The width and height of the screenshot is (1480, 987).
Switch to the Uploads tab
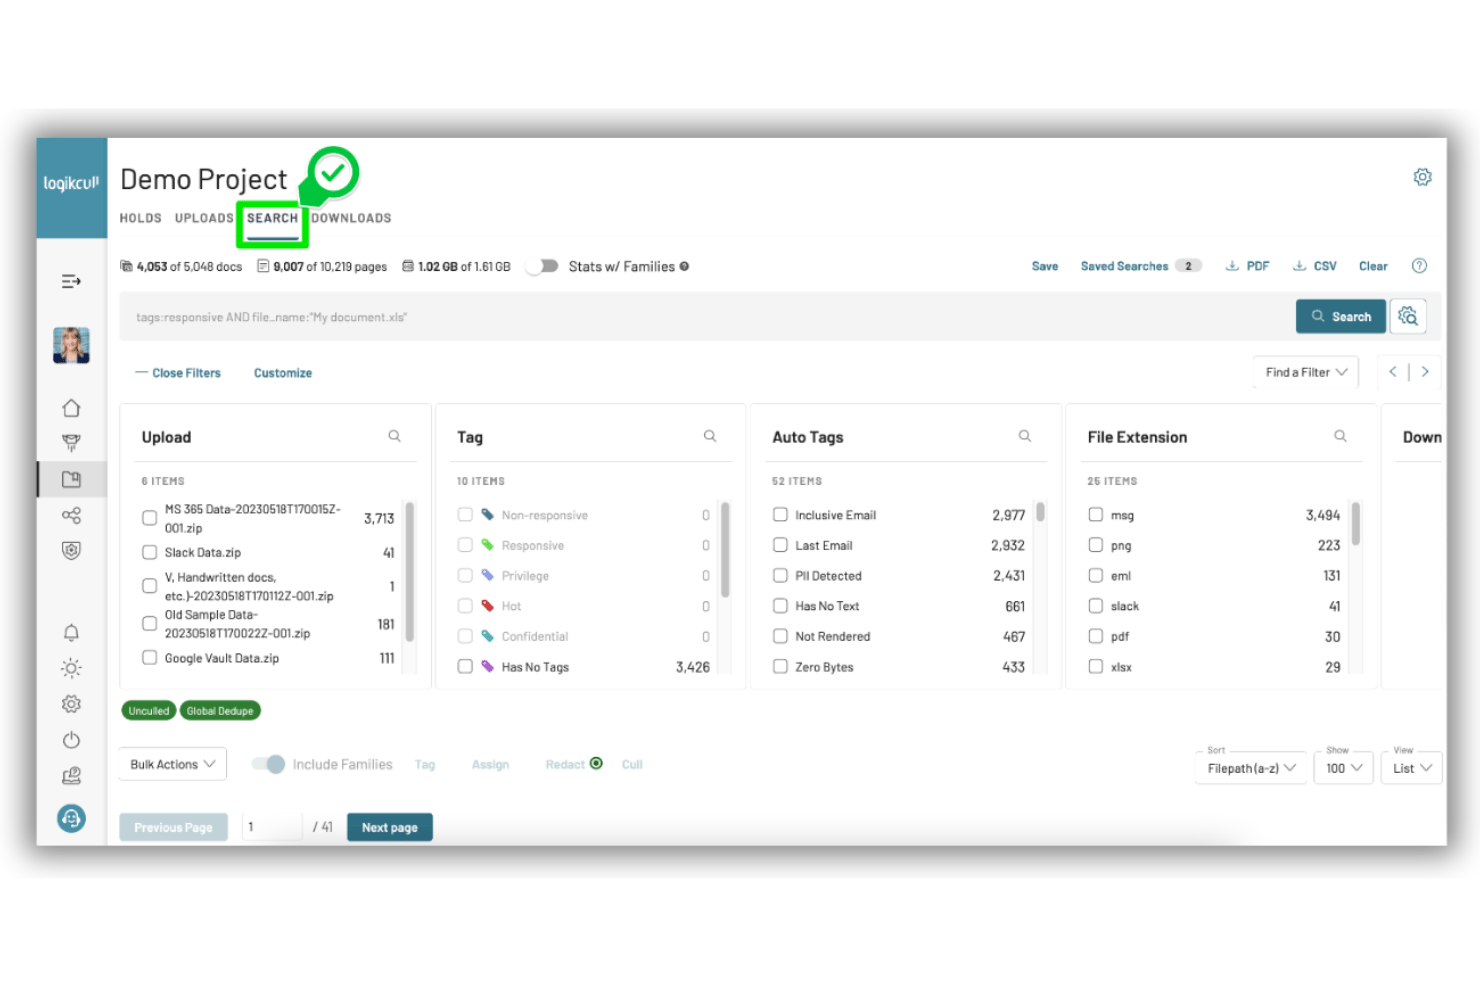click(x=204, y=218)
